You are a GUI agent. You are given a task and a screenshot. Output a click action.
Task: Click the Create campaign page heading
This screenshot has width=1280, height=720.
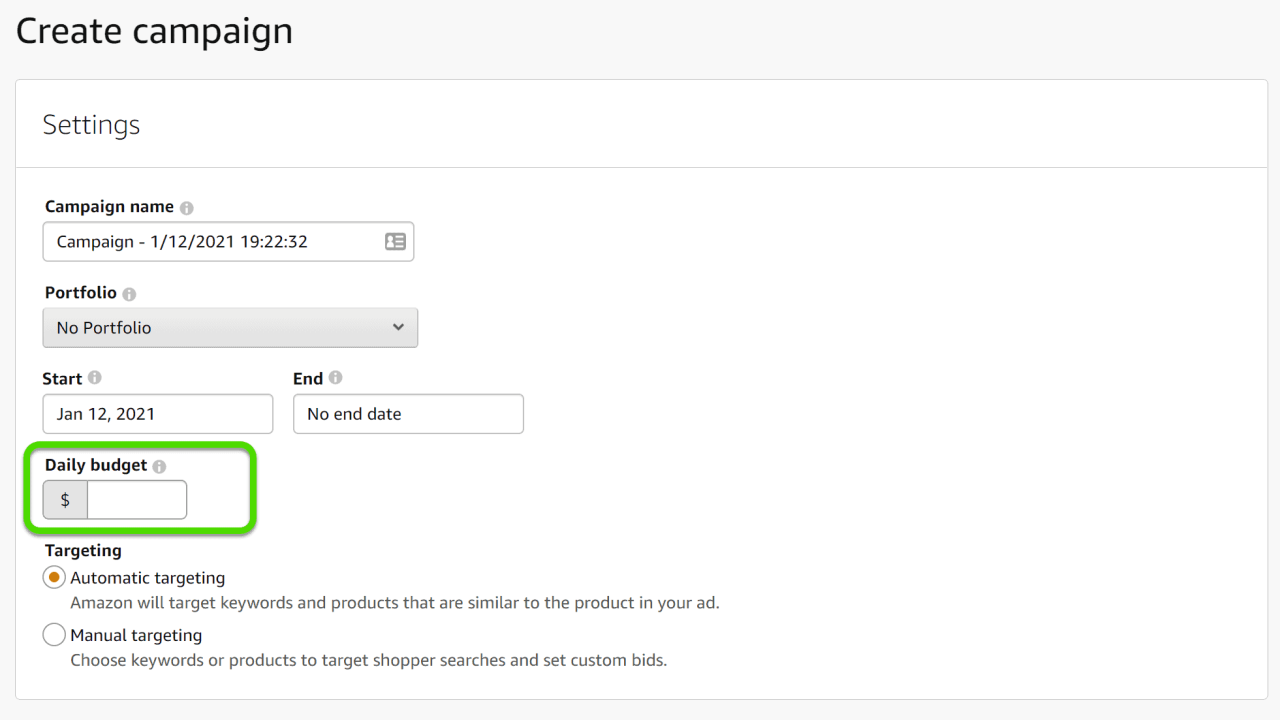pos(153,31)
